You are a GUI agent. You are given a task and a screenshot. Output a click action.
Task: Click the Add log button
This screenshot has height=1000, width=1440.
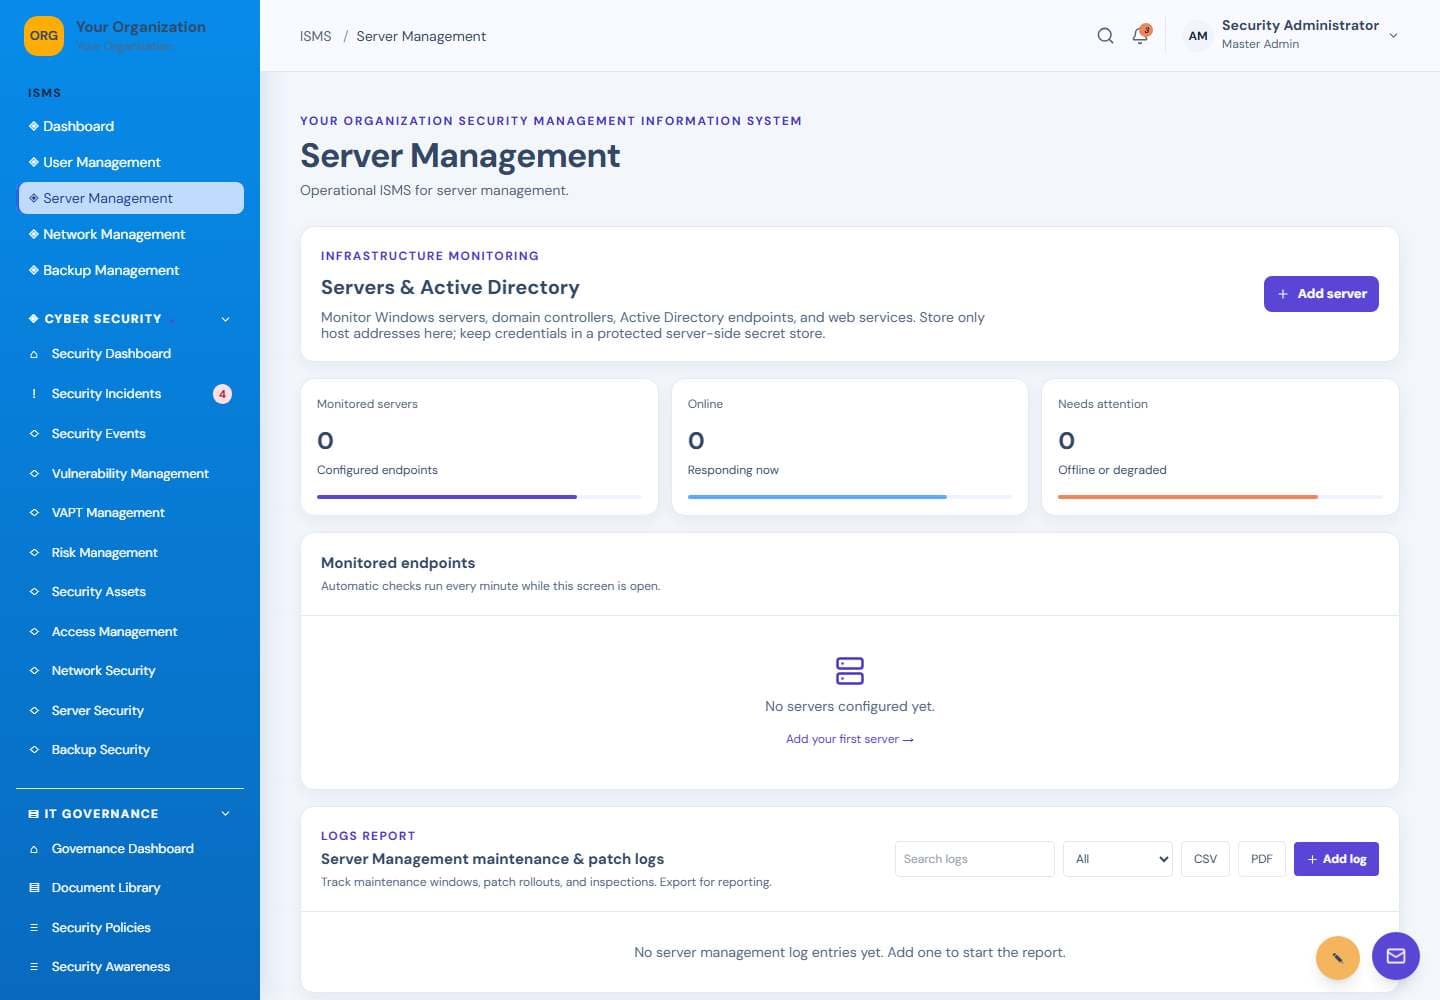coord(1336,859)
